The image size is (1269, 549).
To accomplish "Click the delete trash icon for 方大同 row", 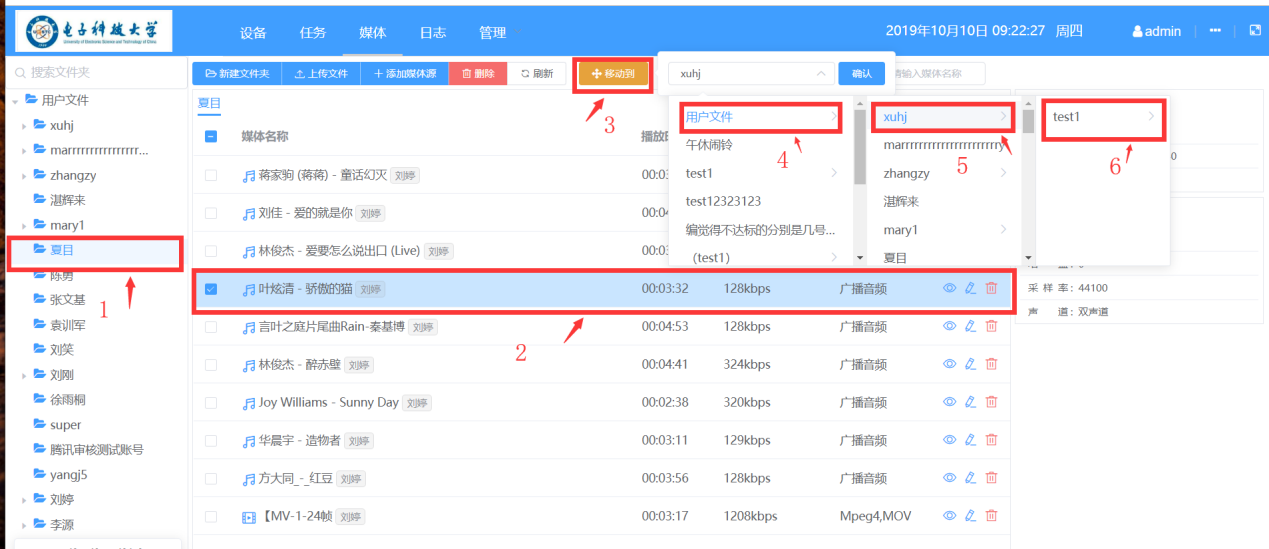I will [991, 478].
